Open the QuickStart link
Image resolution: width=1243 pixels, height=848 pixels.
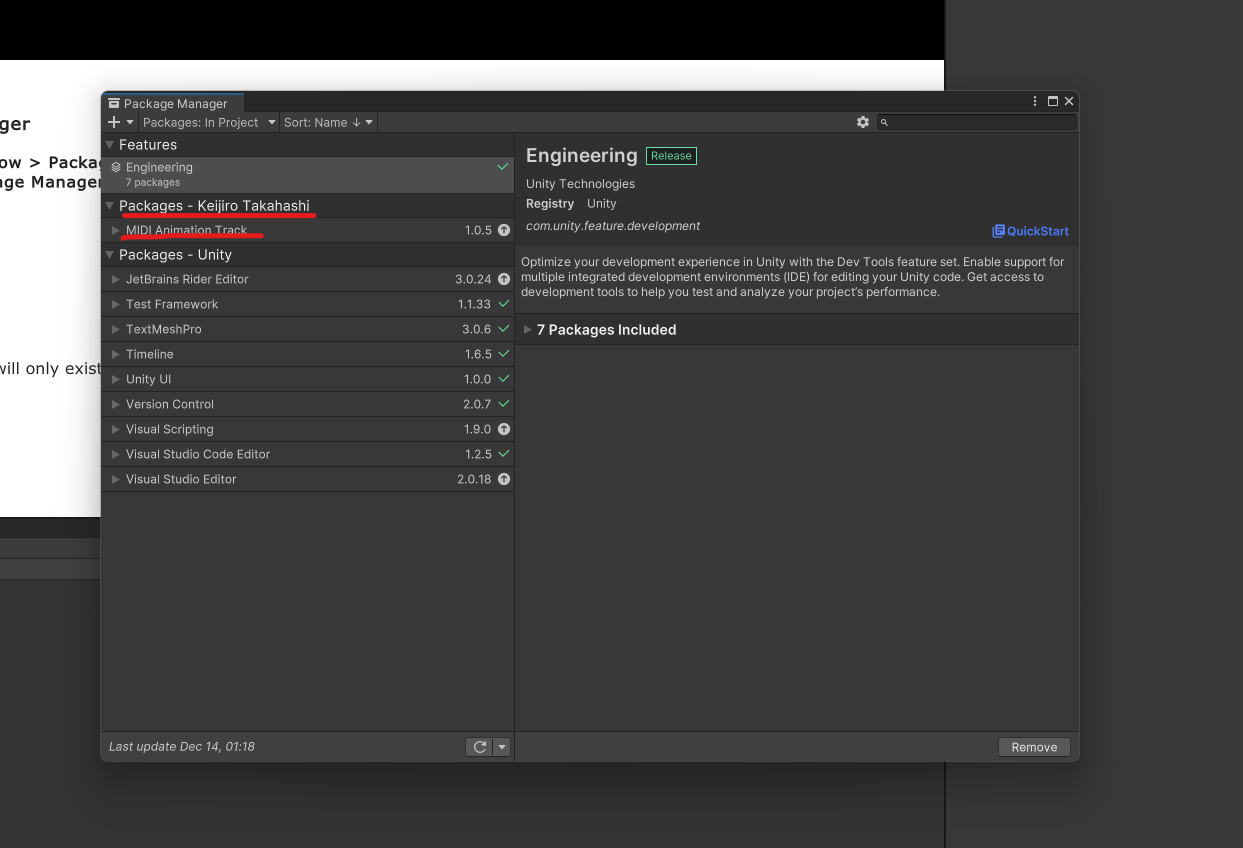[1030, 231]
